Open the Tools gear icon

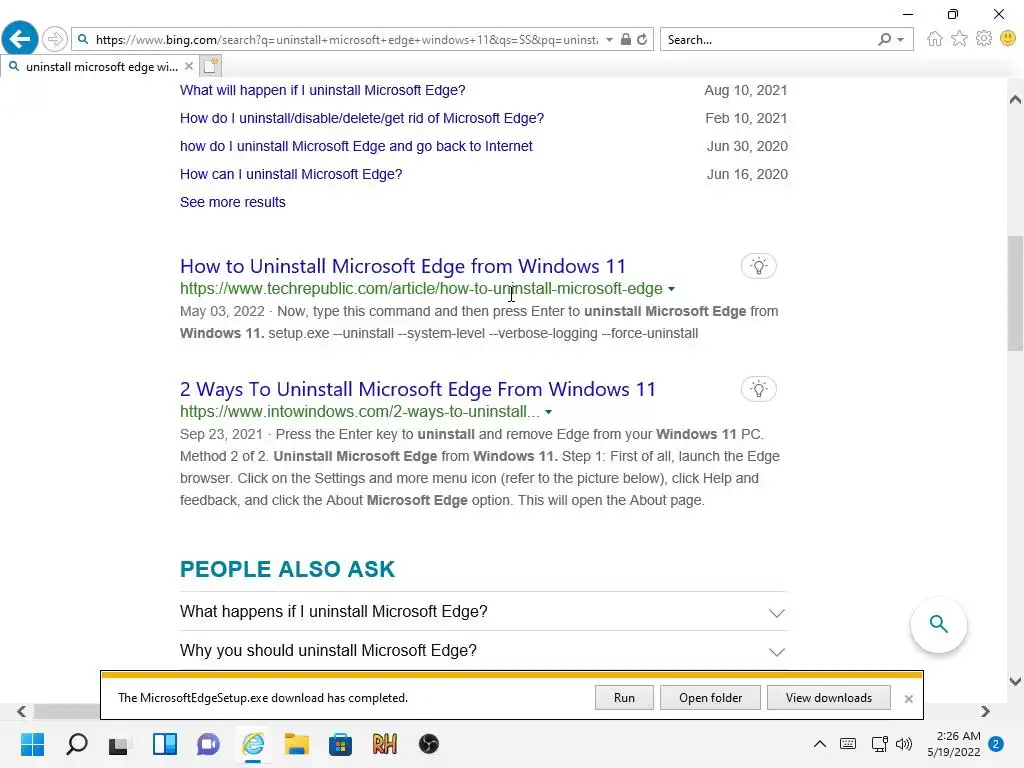pos(984,39)
